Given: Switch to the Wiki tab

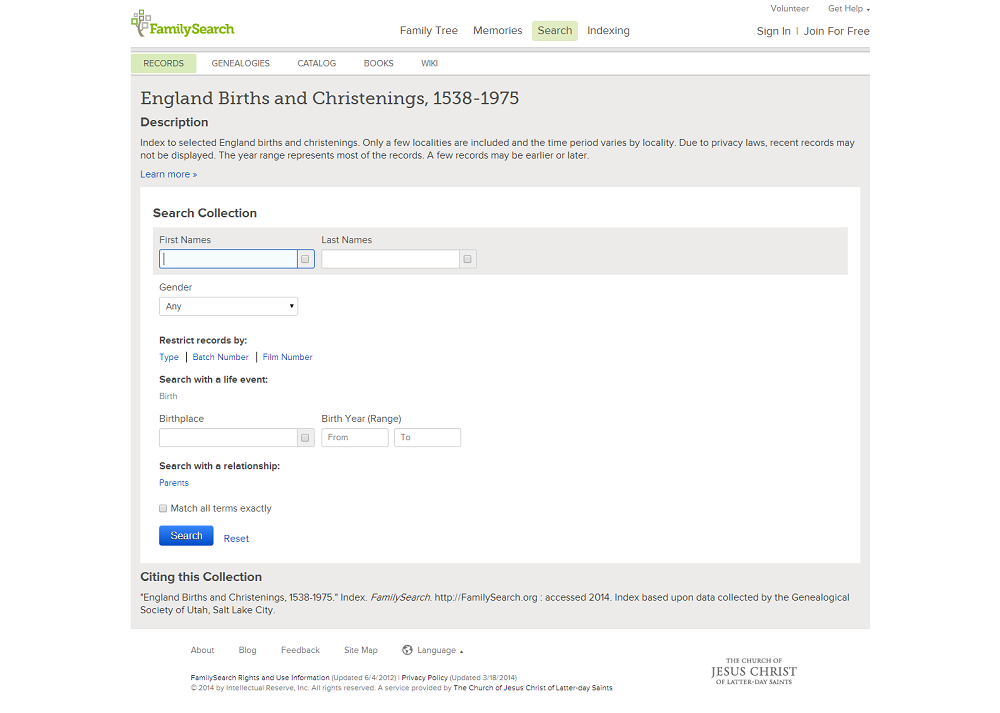Looking at the screenshot, I should 429,63.
